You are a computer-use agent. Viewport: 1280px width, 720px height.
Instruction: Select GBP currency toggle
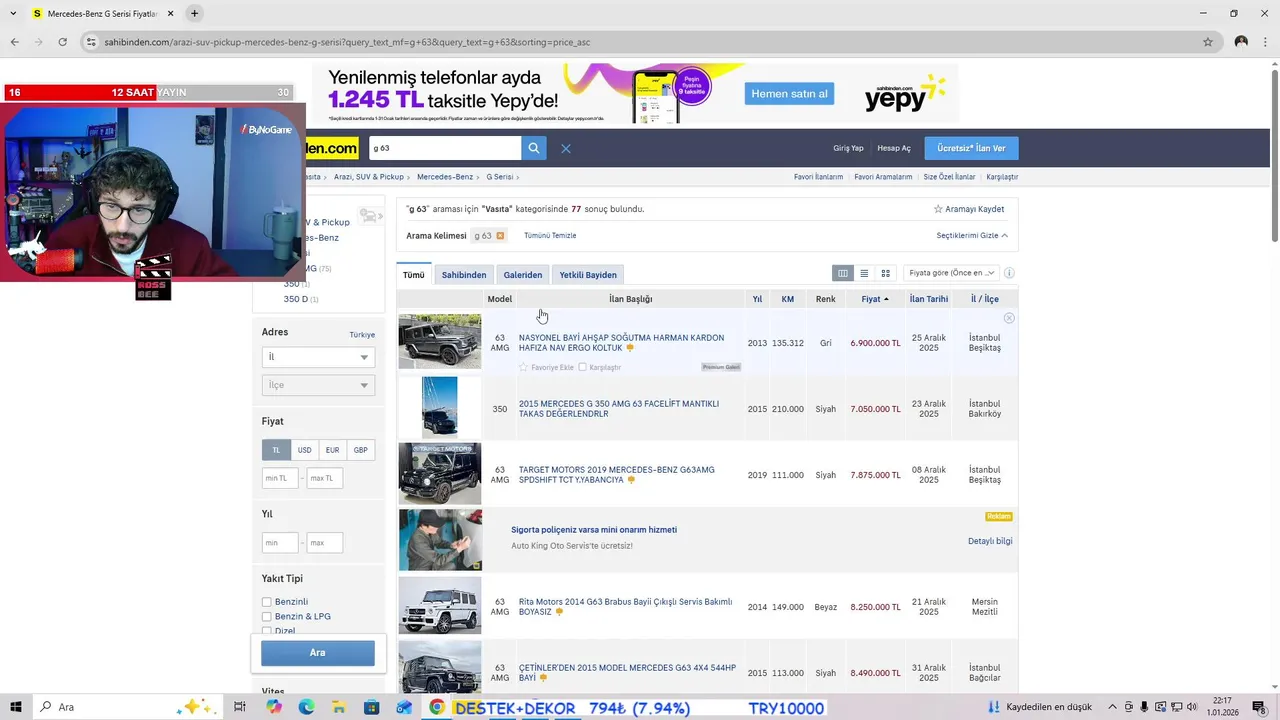pyautogui.click(x=360, y=450)
